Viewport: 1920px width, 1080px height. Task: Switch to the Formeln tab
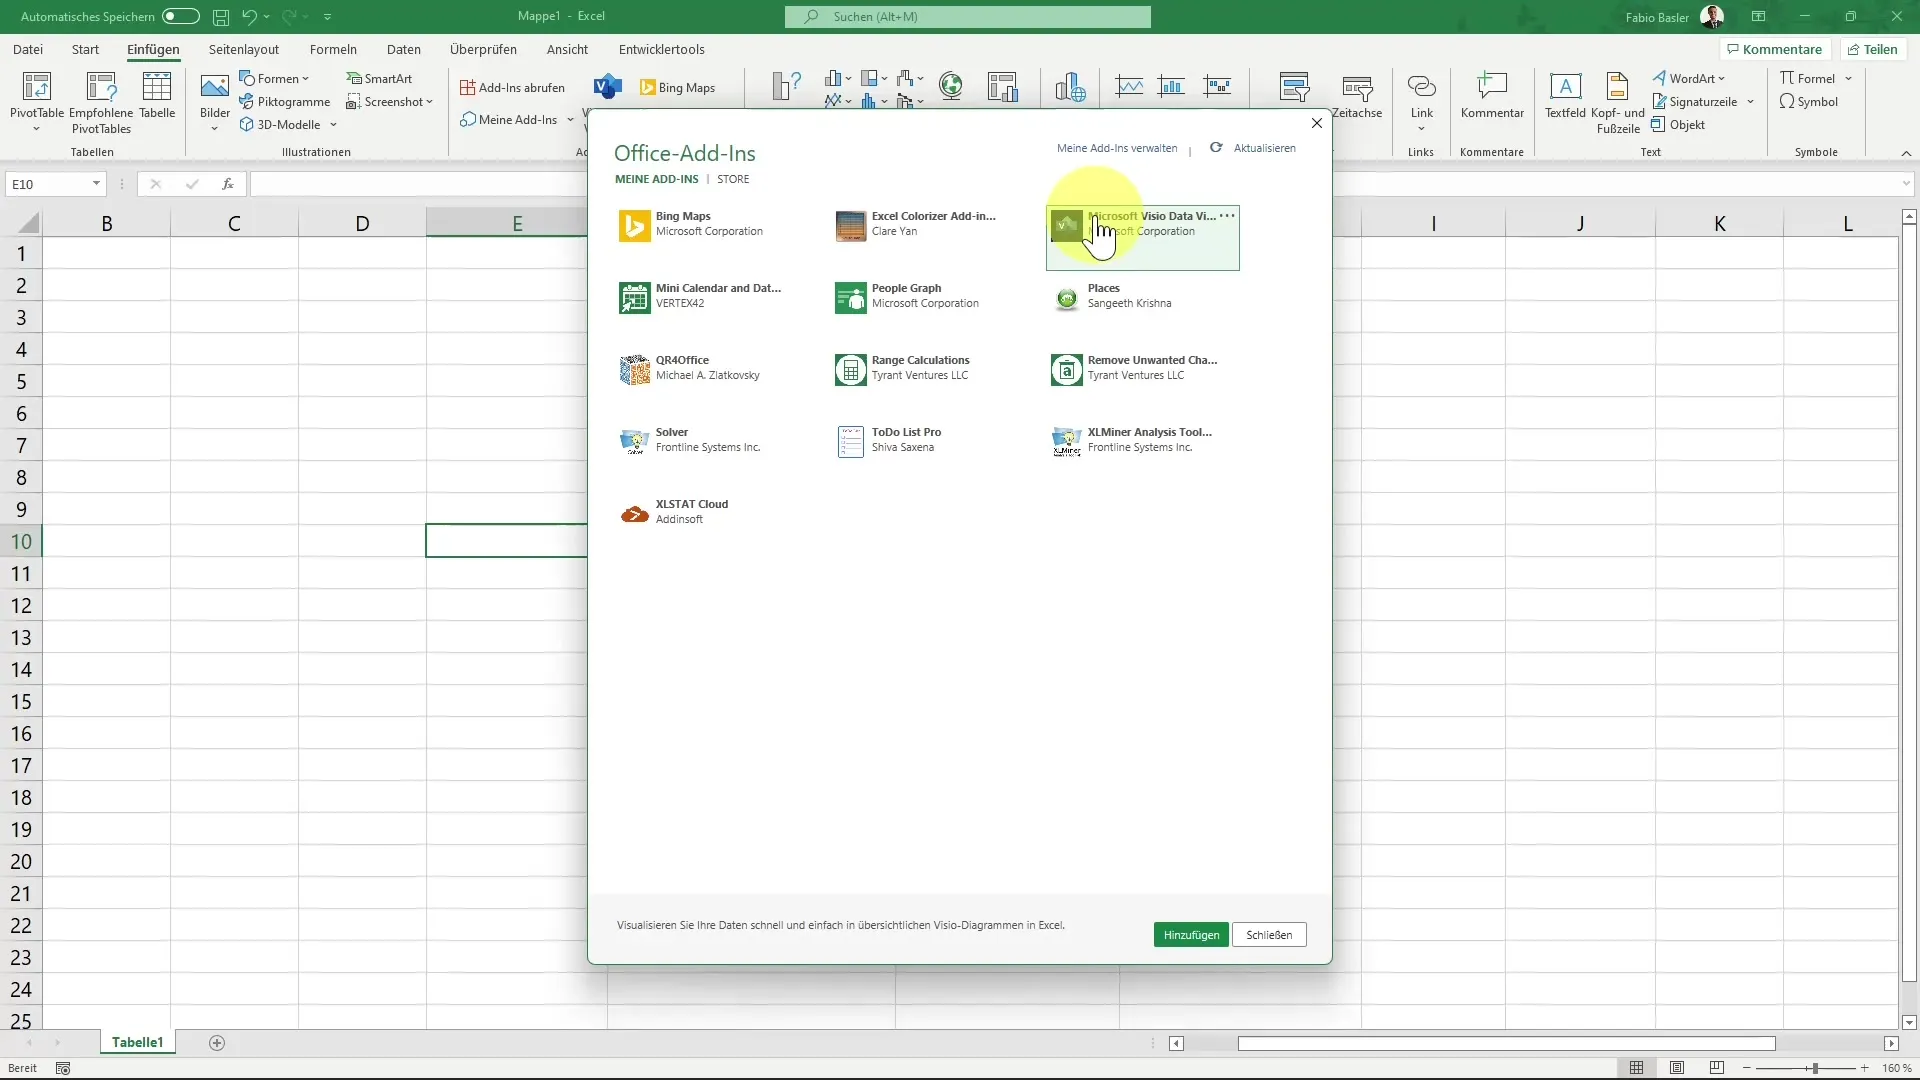[x=333, y=49]
